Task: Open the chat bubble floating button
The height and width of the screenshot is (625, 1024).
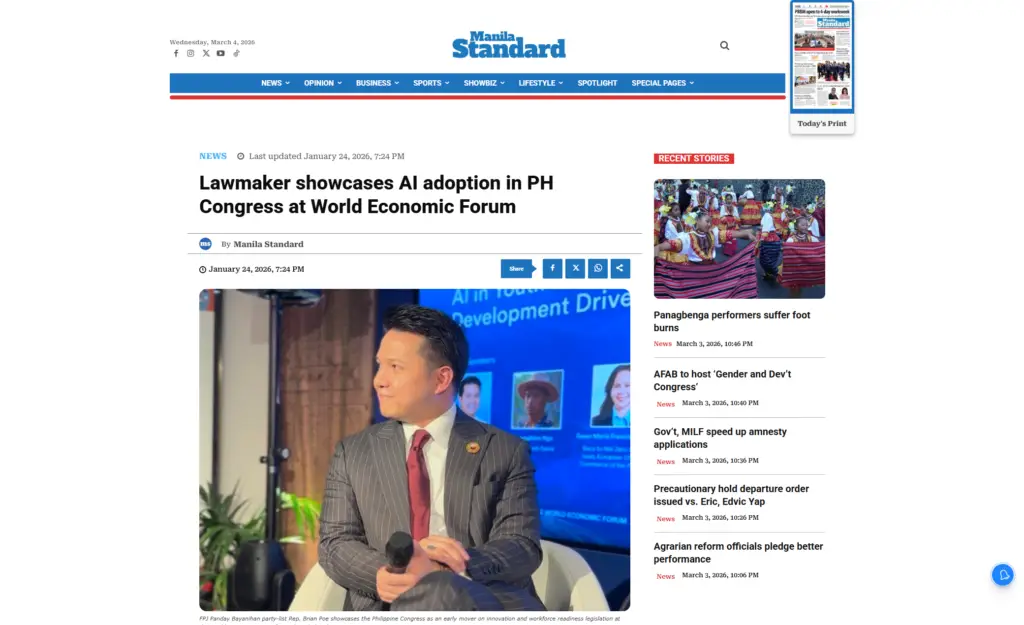Action: 1002,575
